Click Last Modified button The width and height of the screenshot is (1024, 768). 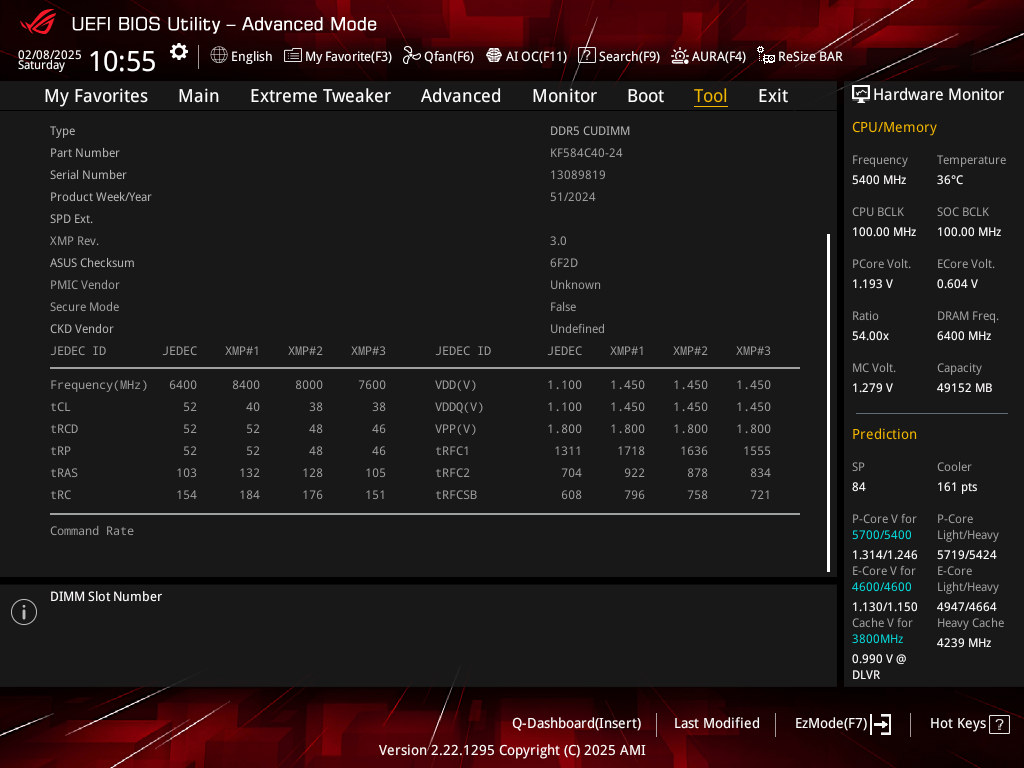[716, 723]
